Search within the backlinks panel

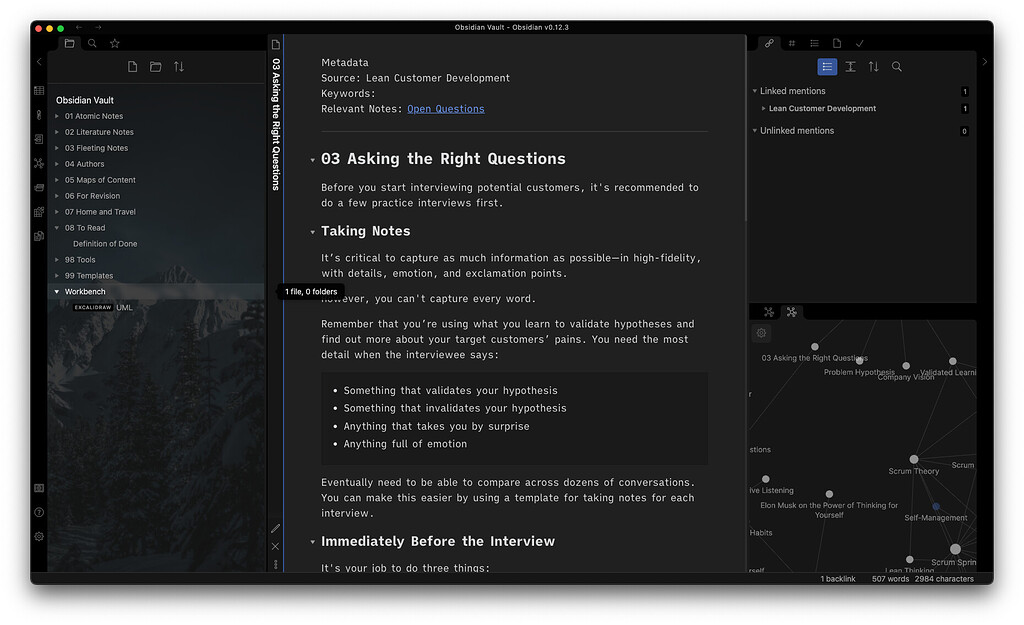click(896, 66)
